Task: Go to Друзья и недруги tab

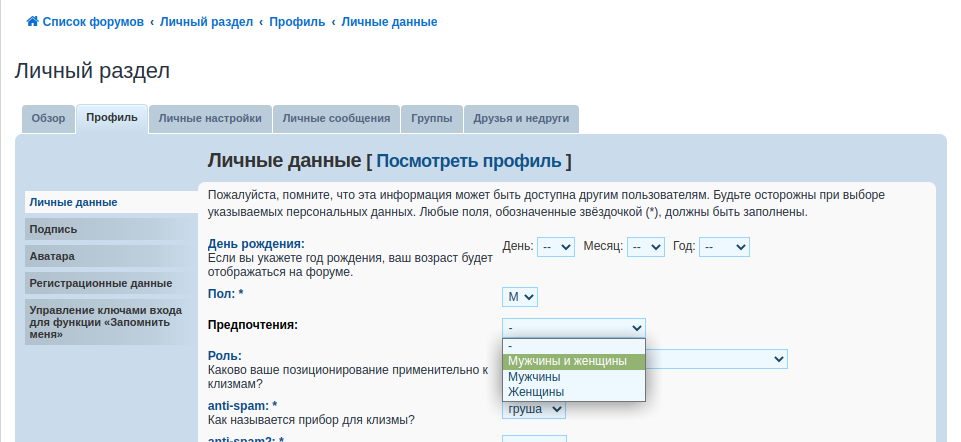Action: pos(521,119)
